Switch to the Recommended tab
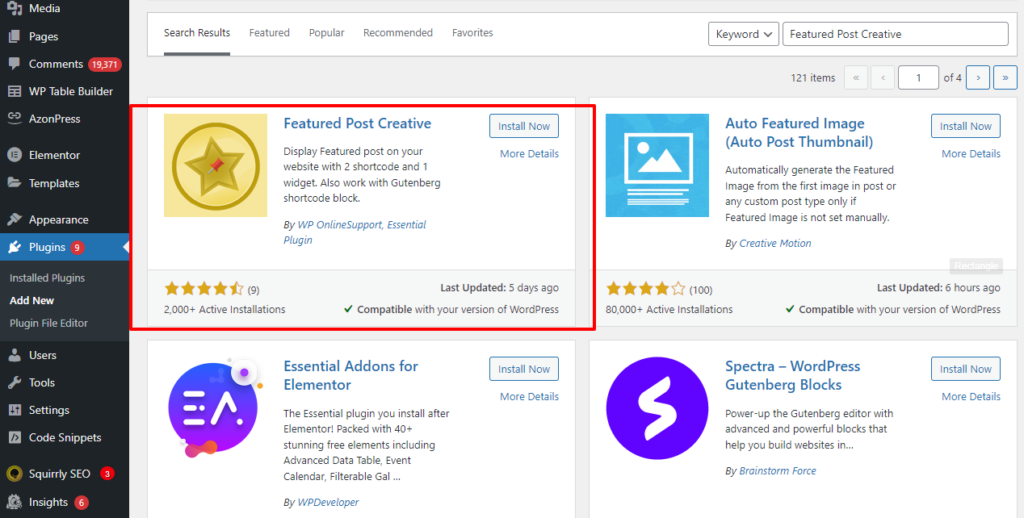This screenshot has width=1024, height=518. 397,33
